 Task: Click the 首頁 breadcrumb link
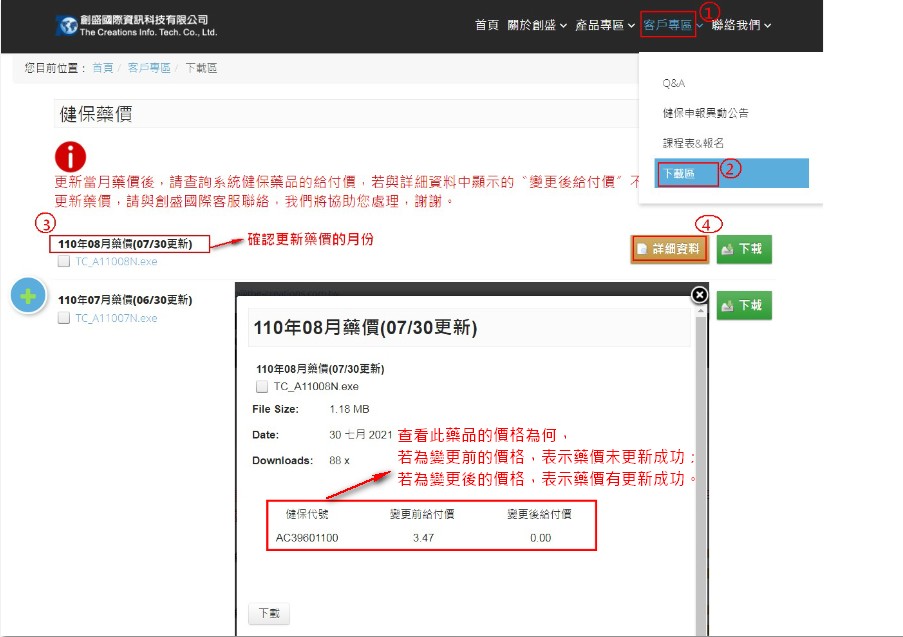(103, 68)
